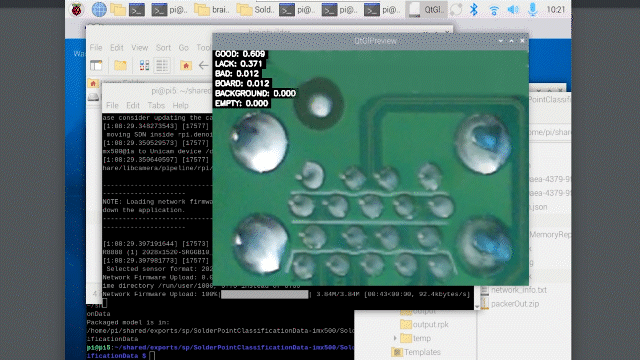Expand the temp folder tree node
This screenshot has height=360, width=640.
tap(395, 338)
